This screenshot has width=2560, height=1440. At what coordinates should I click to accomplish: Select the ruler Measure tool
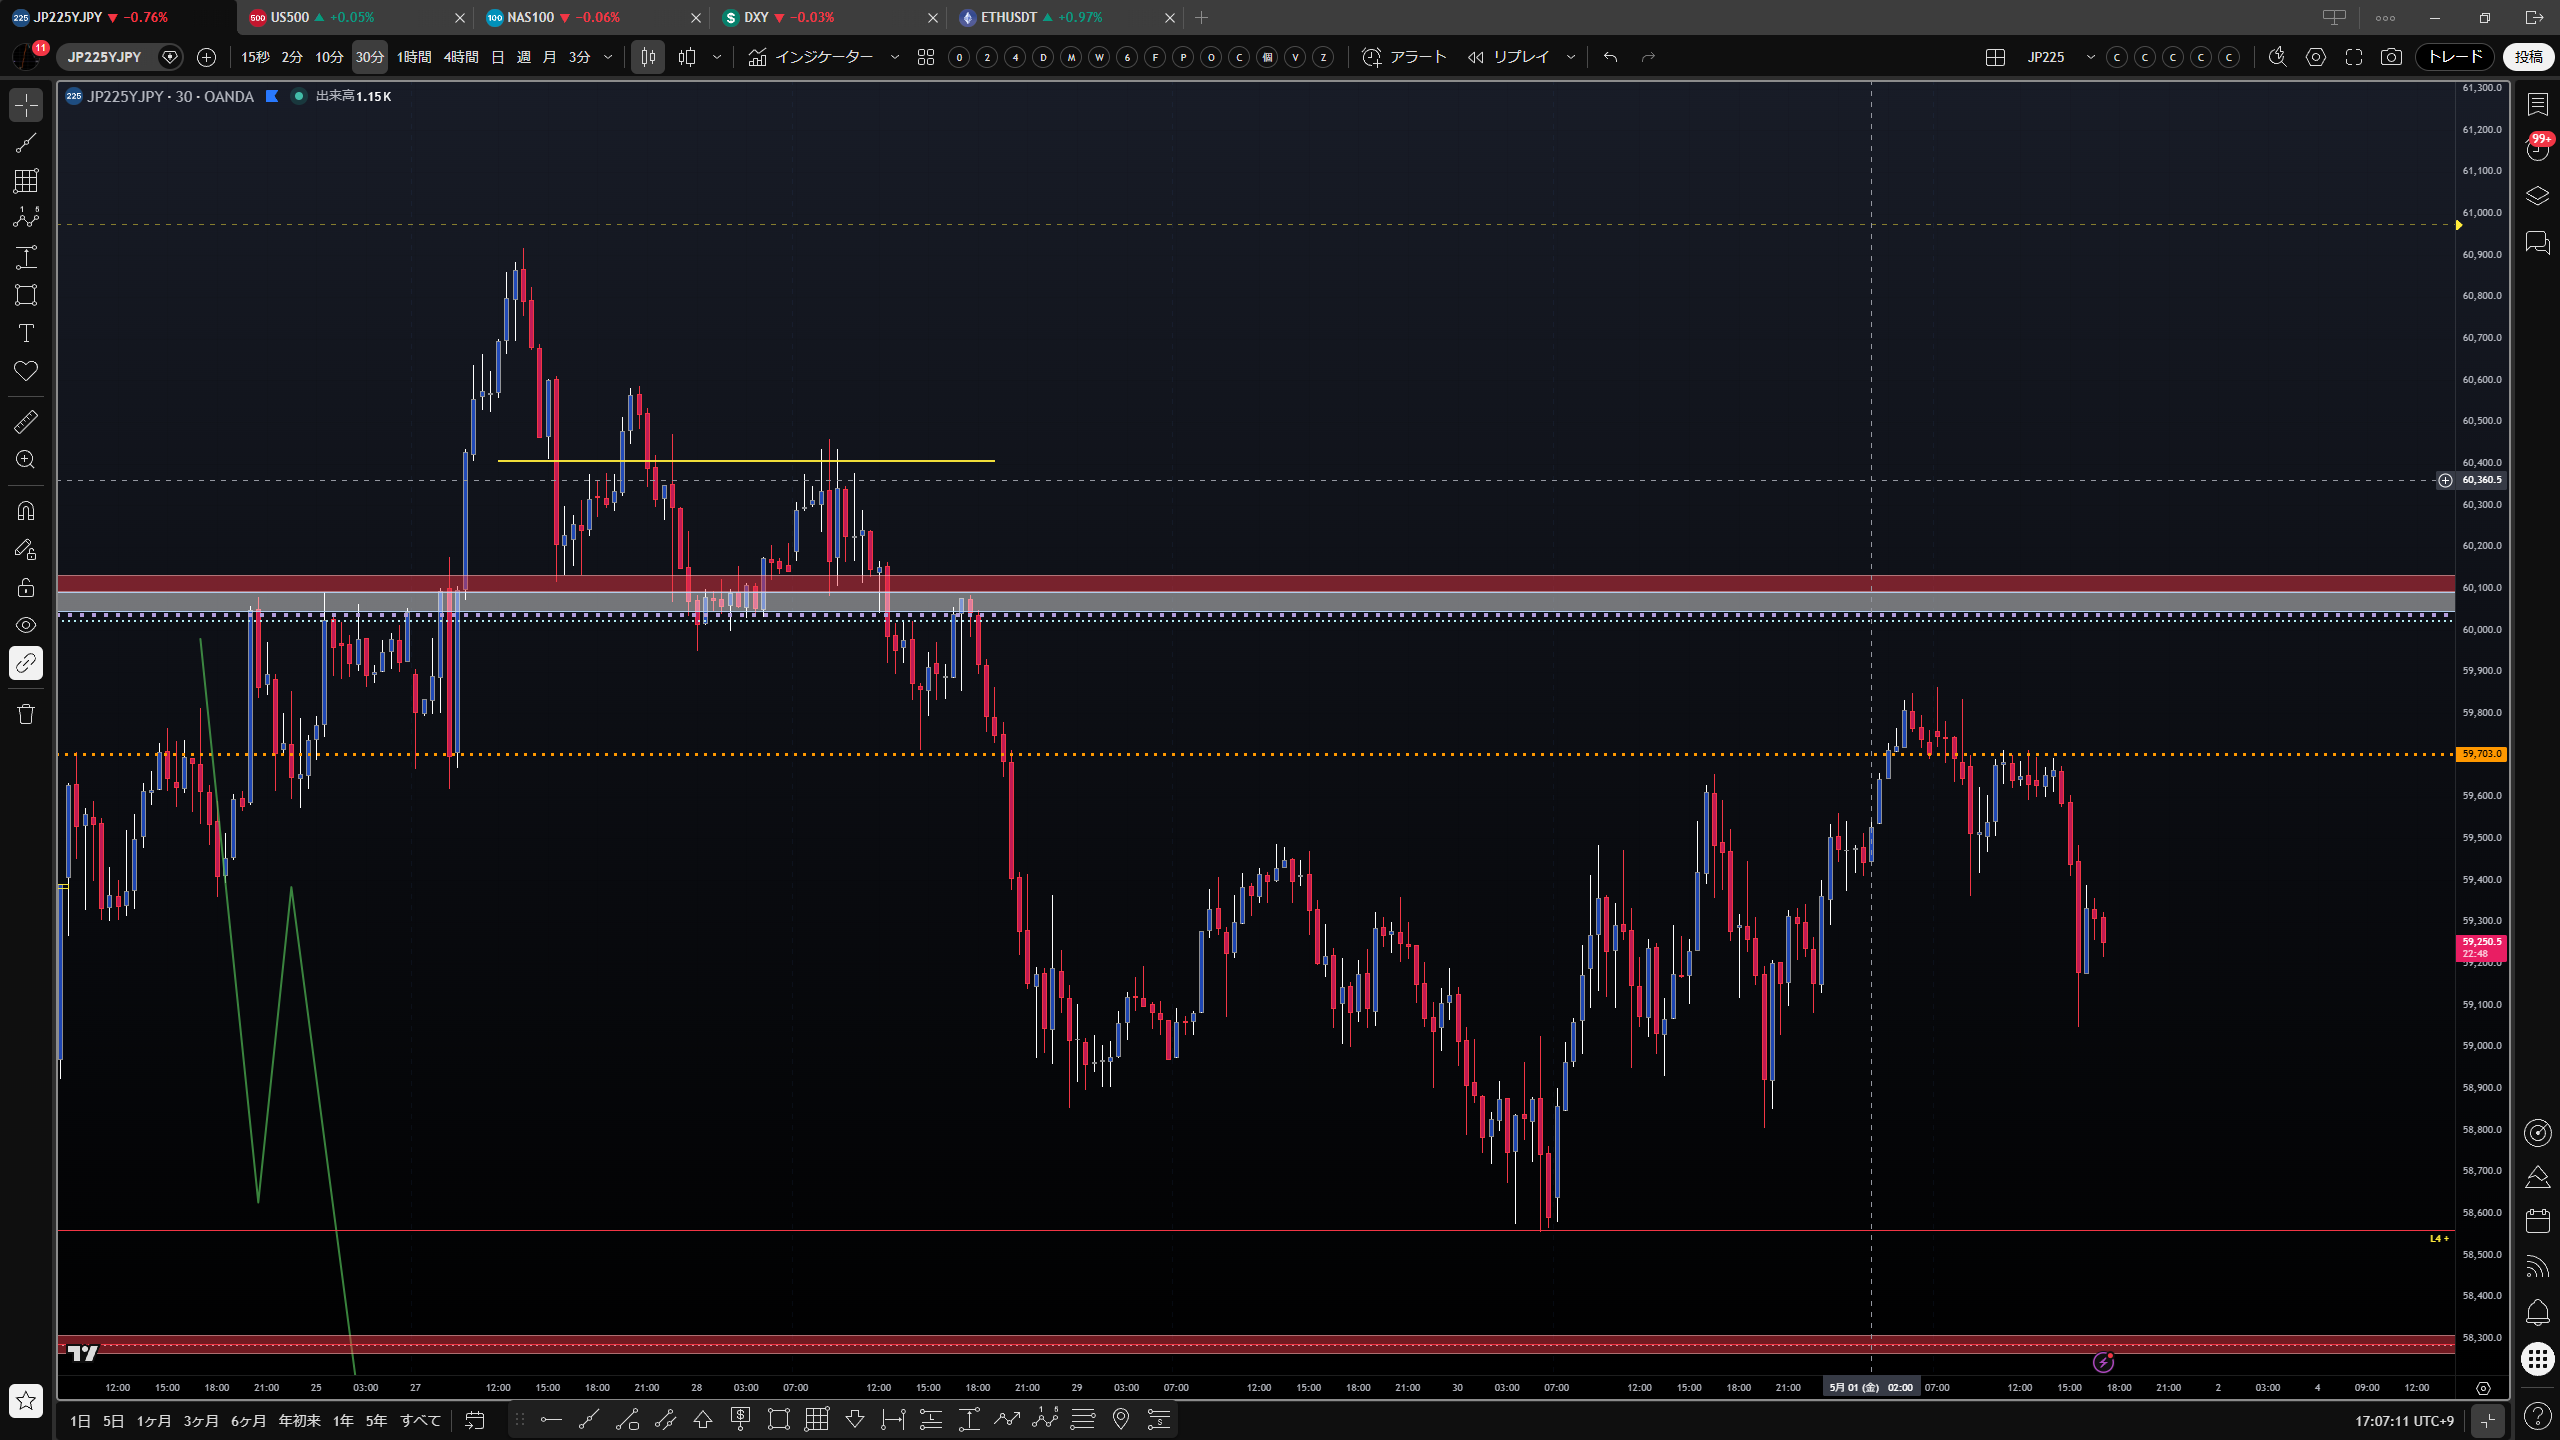26,422
